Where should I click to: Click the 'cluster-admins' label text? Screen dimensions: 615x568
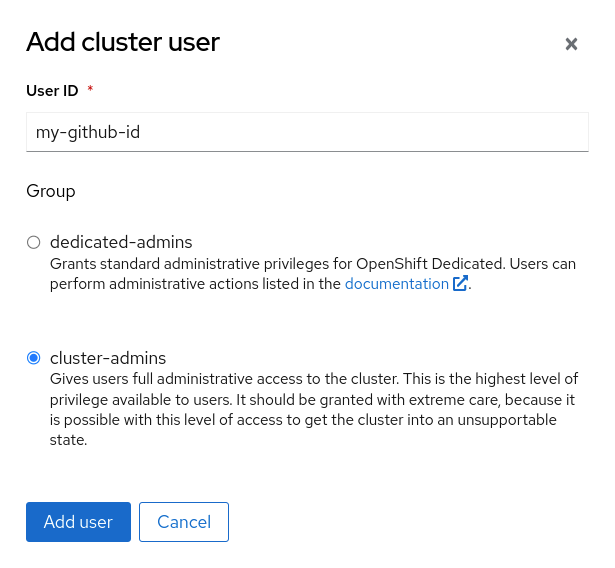[x=108, y=358]
